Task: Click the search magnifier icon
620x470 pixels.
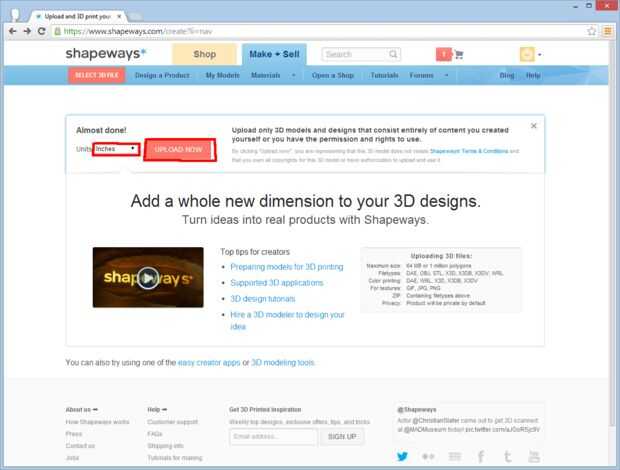Action: pos(393,54)
